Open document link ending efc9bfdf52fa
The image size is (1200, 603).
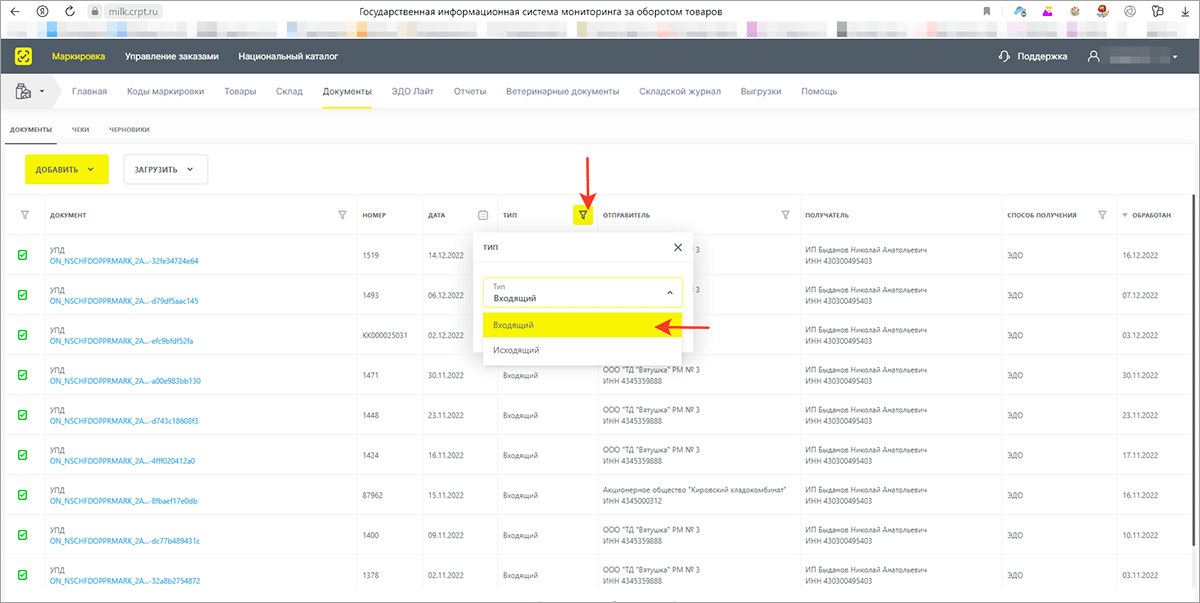121,341
